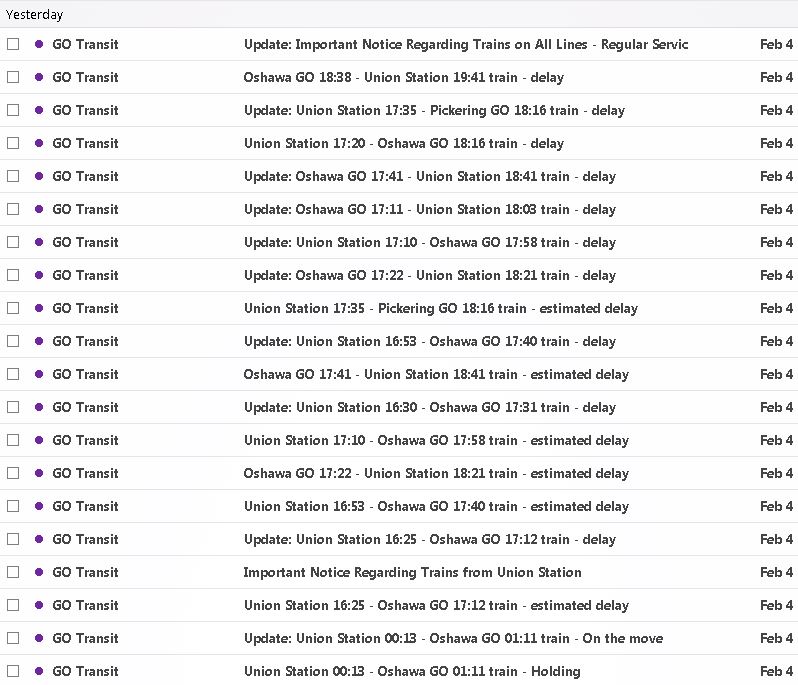The width and height of the screenshot is (798, 685).
Task: Click the Feb 4 date on the 'Holding' email row
Action: click(776, 671)
